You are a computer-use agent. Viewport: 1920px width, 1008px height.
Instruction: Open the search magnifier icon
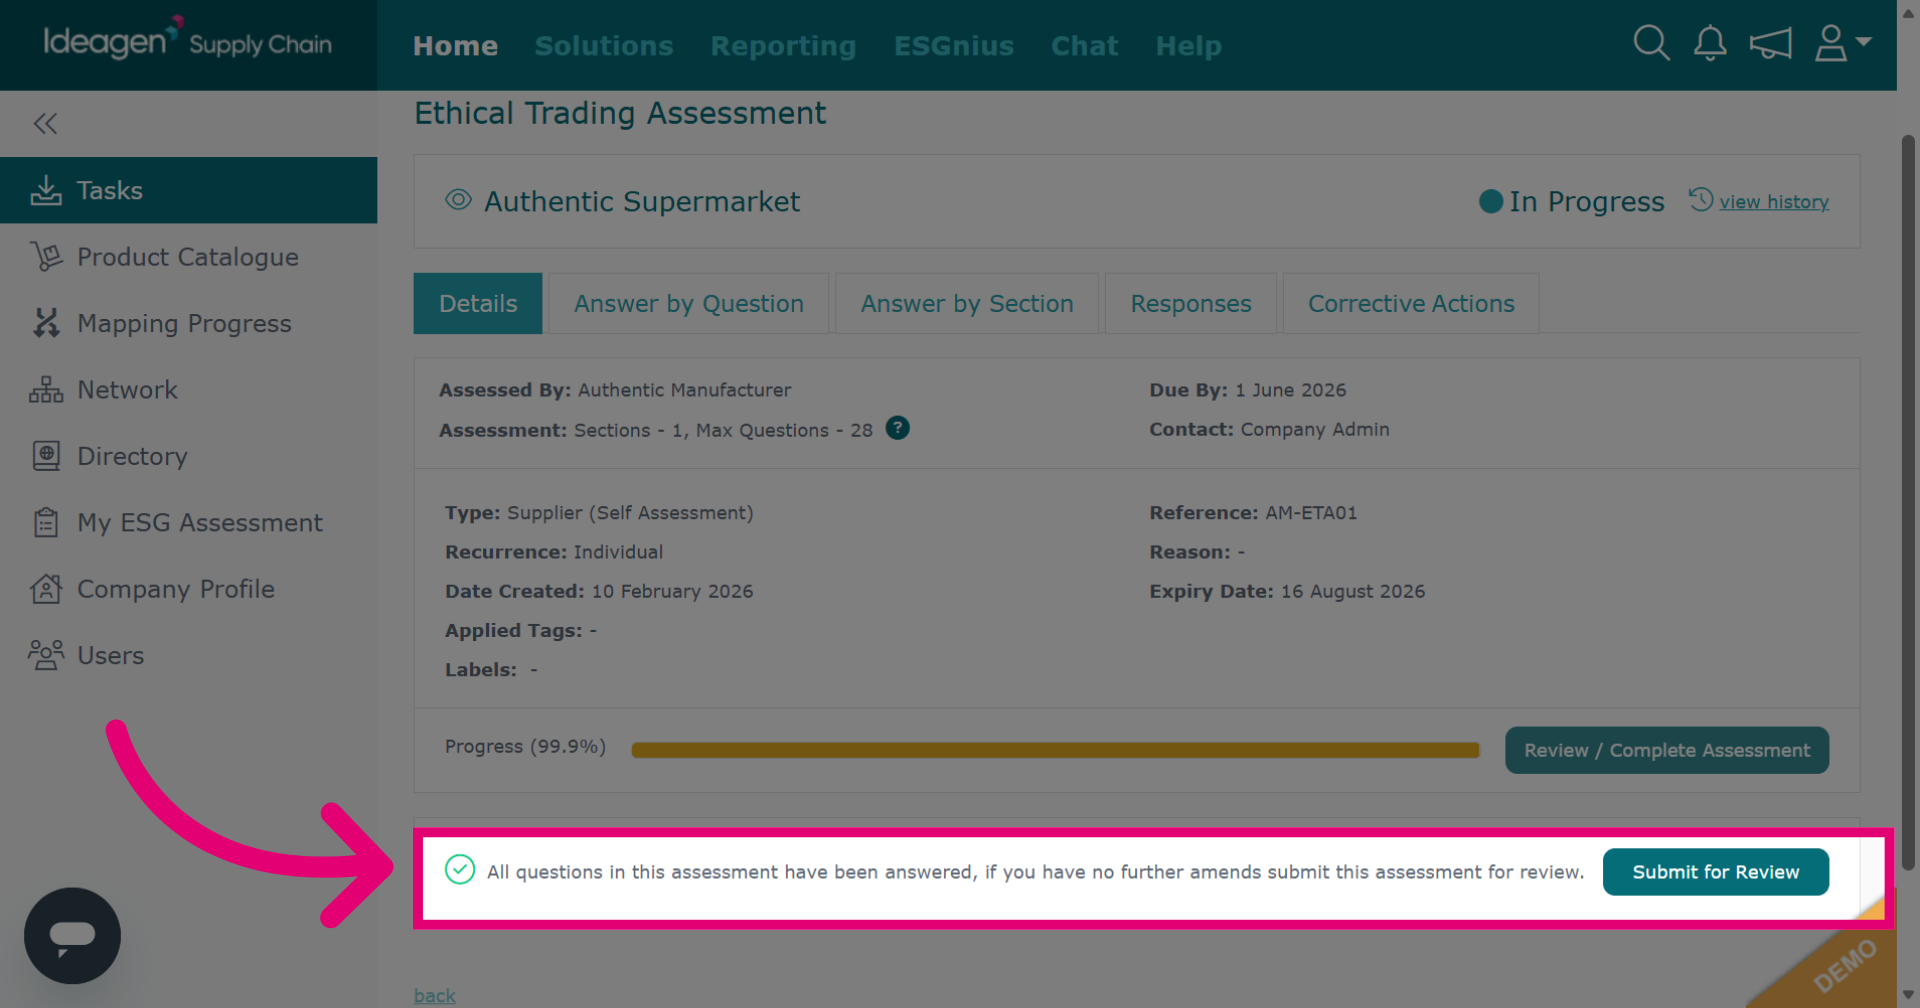tap(1651, 43)
